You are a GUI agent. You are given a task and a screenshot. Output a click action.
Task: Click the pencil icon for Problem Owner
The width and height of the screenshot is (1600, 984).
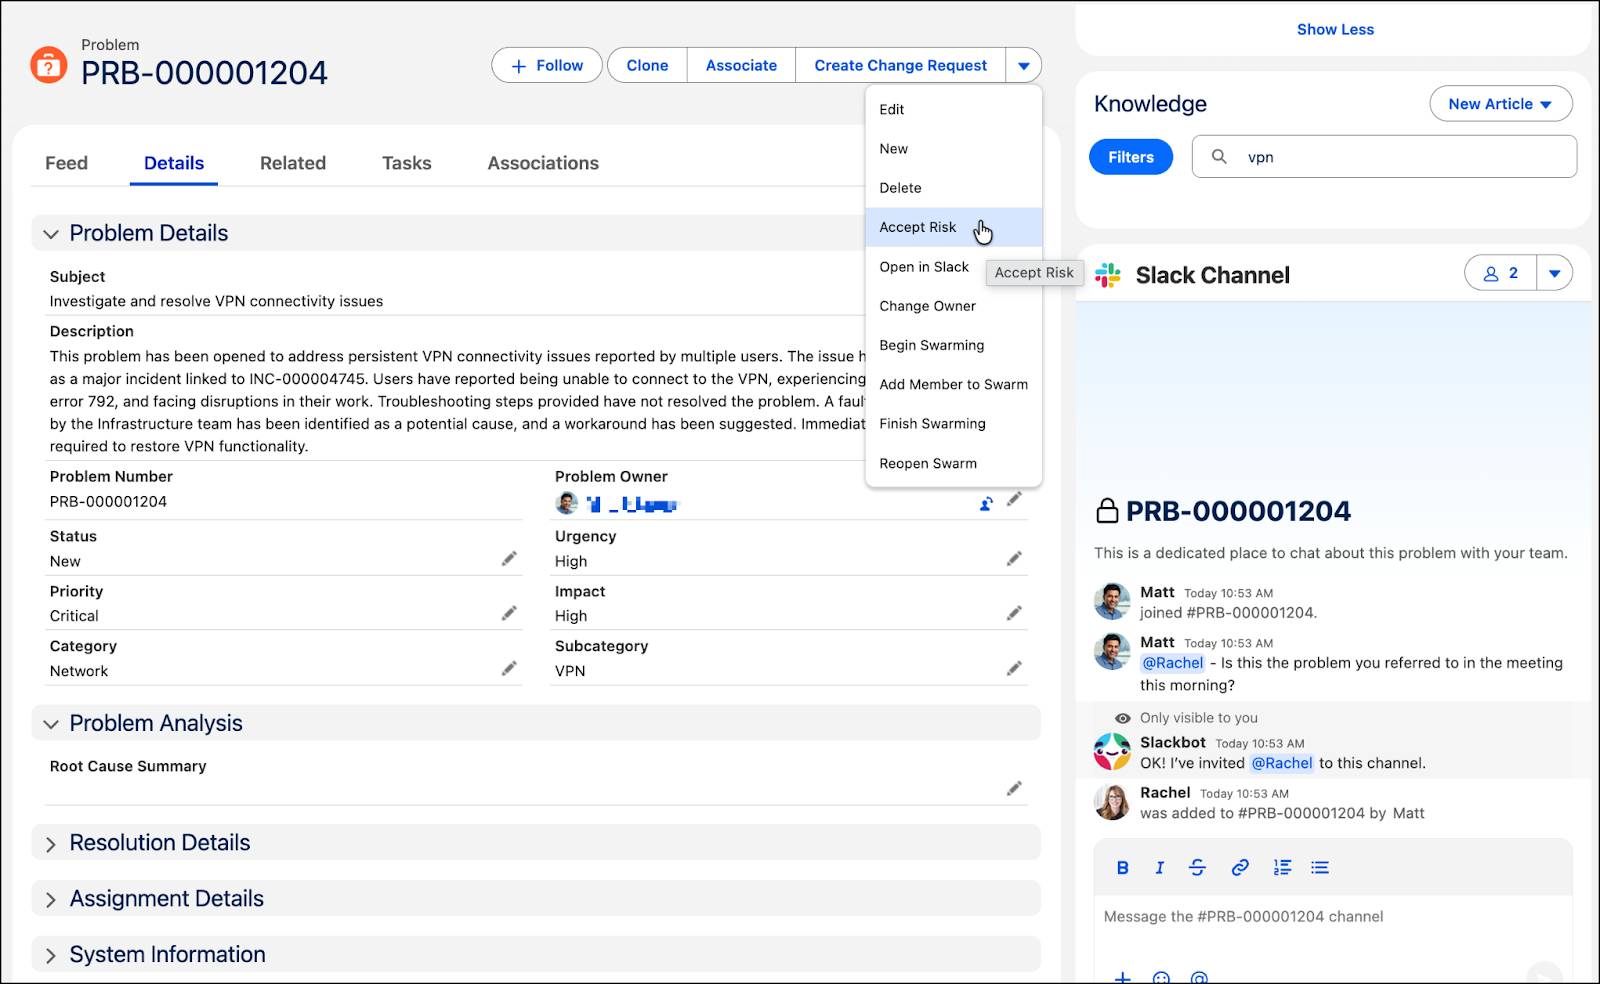pyautogui.click(x=1014, y=499)
